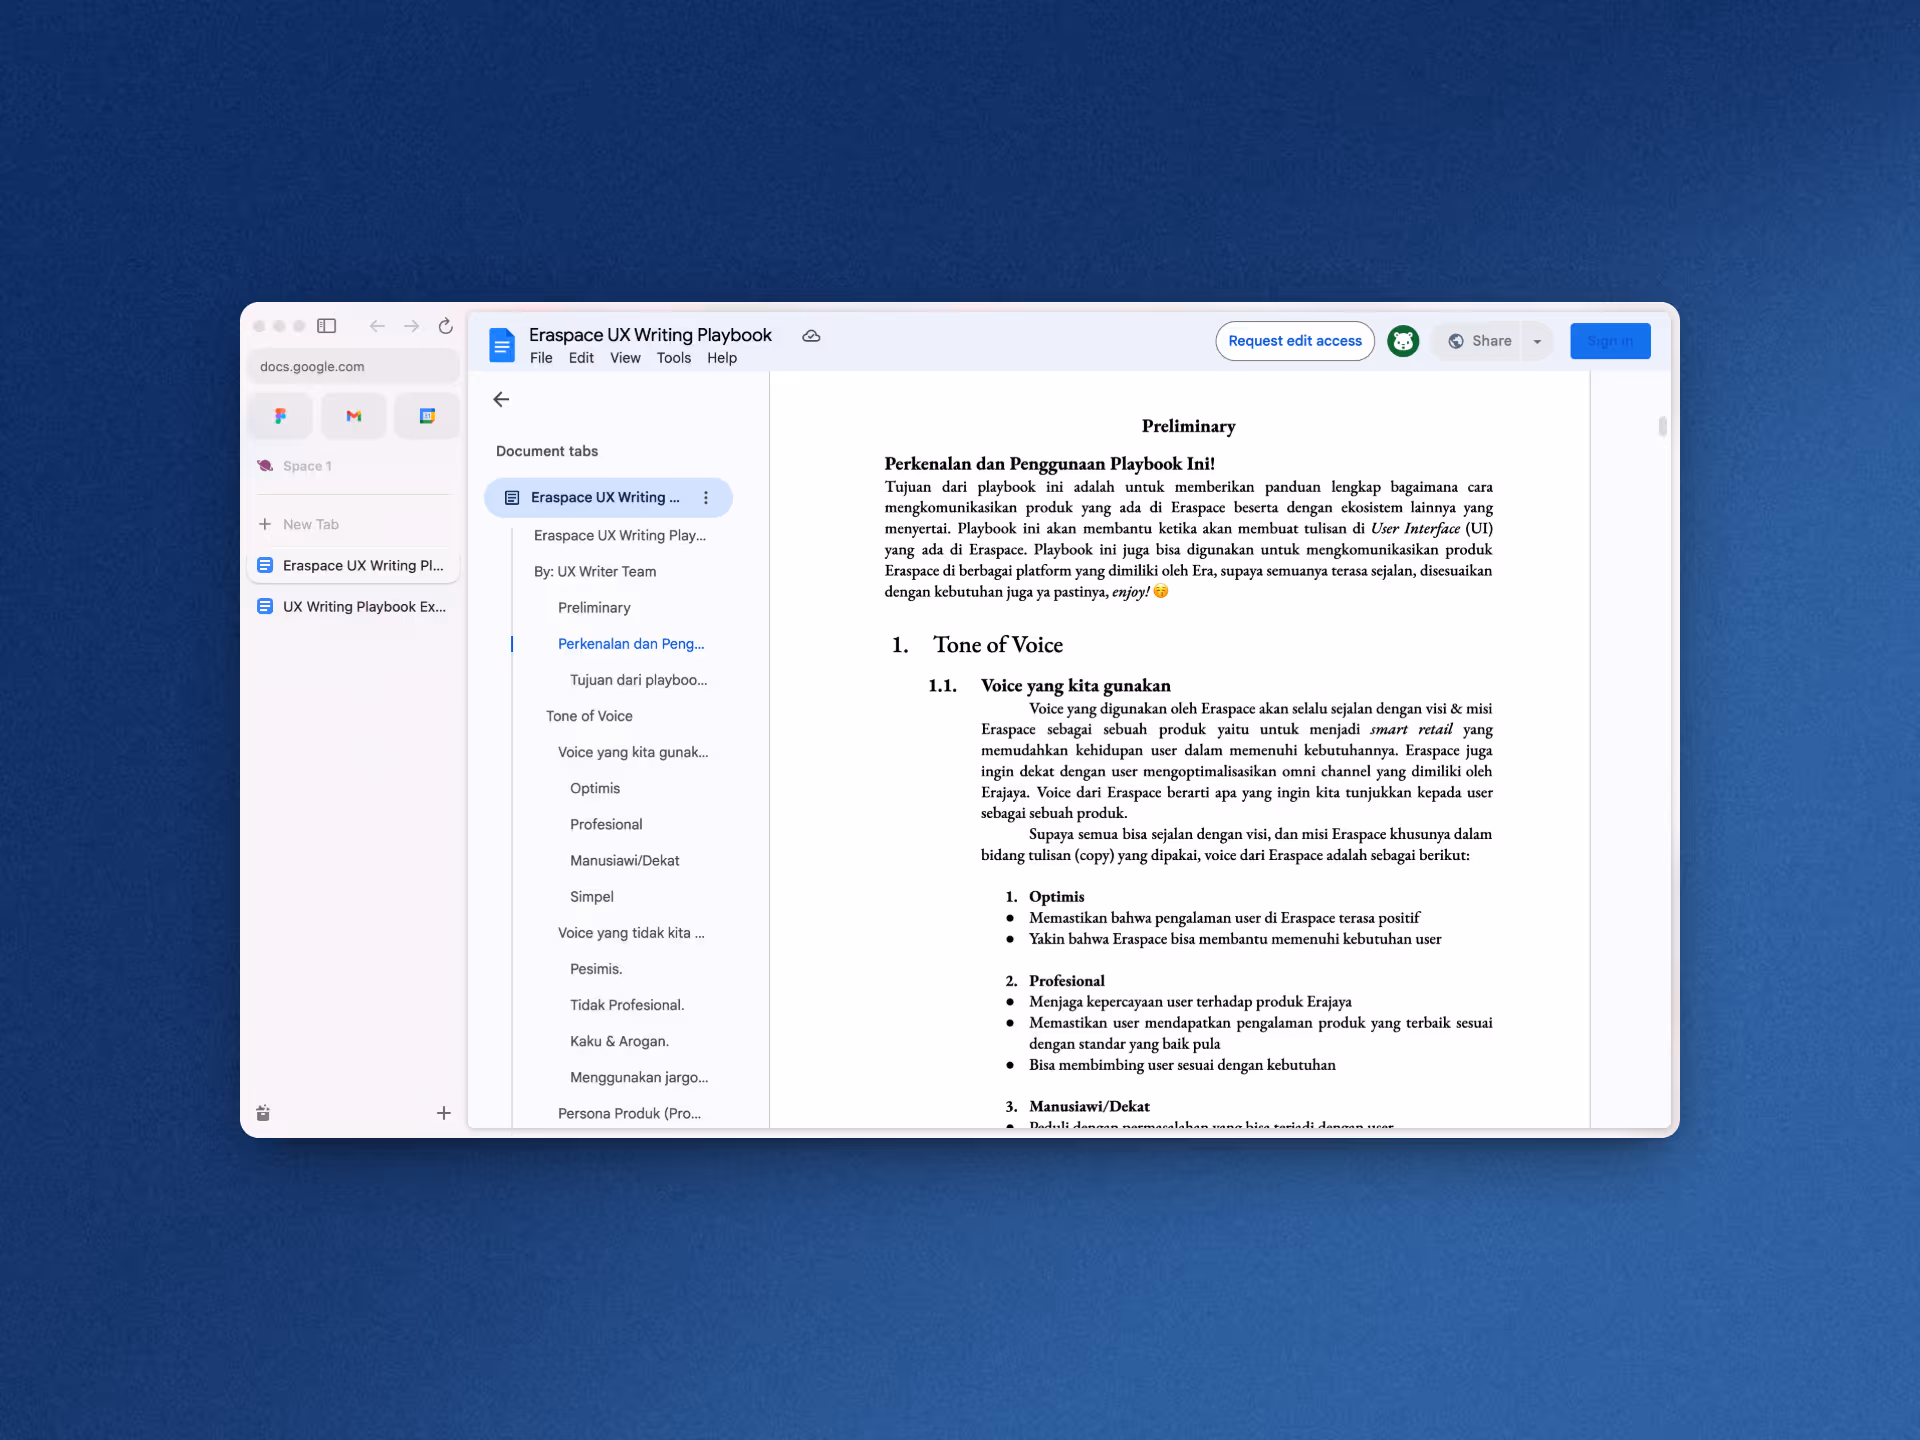Click the document icon on the Eraspace UX Writing tab
1920x1440 pixels.
(x=512, y=498)
